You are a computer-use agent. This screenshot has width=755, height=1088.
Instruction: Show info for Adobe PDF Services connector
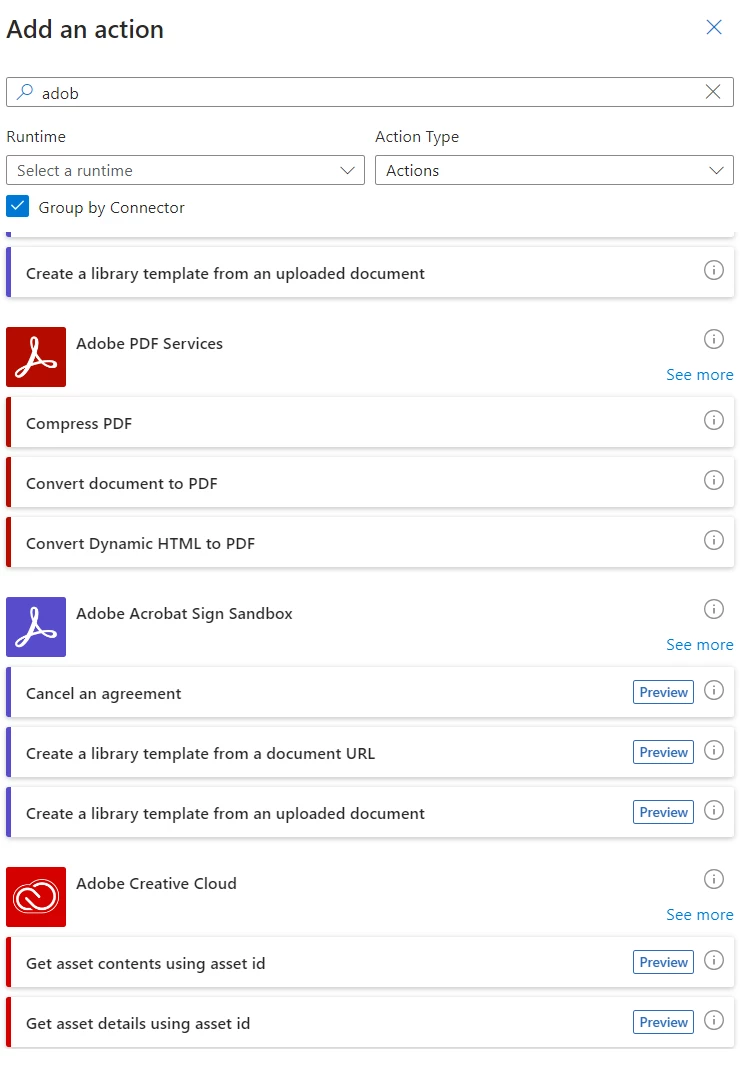[713, 339]
